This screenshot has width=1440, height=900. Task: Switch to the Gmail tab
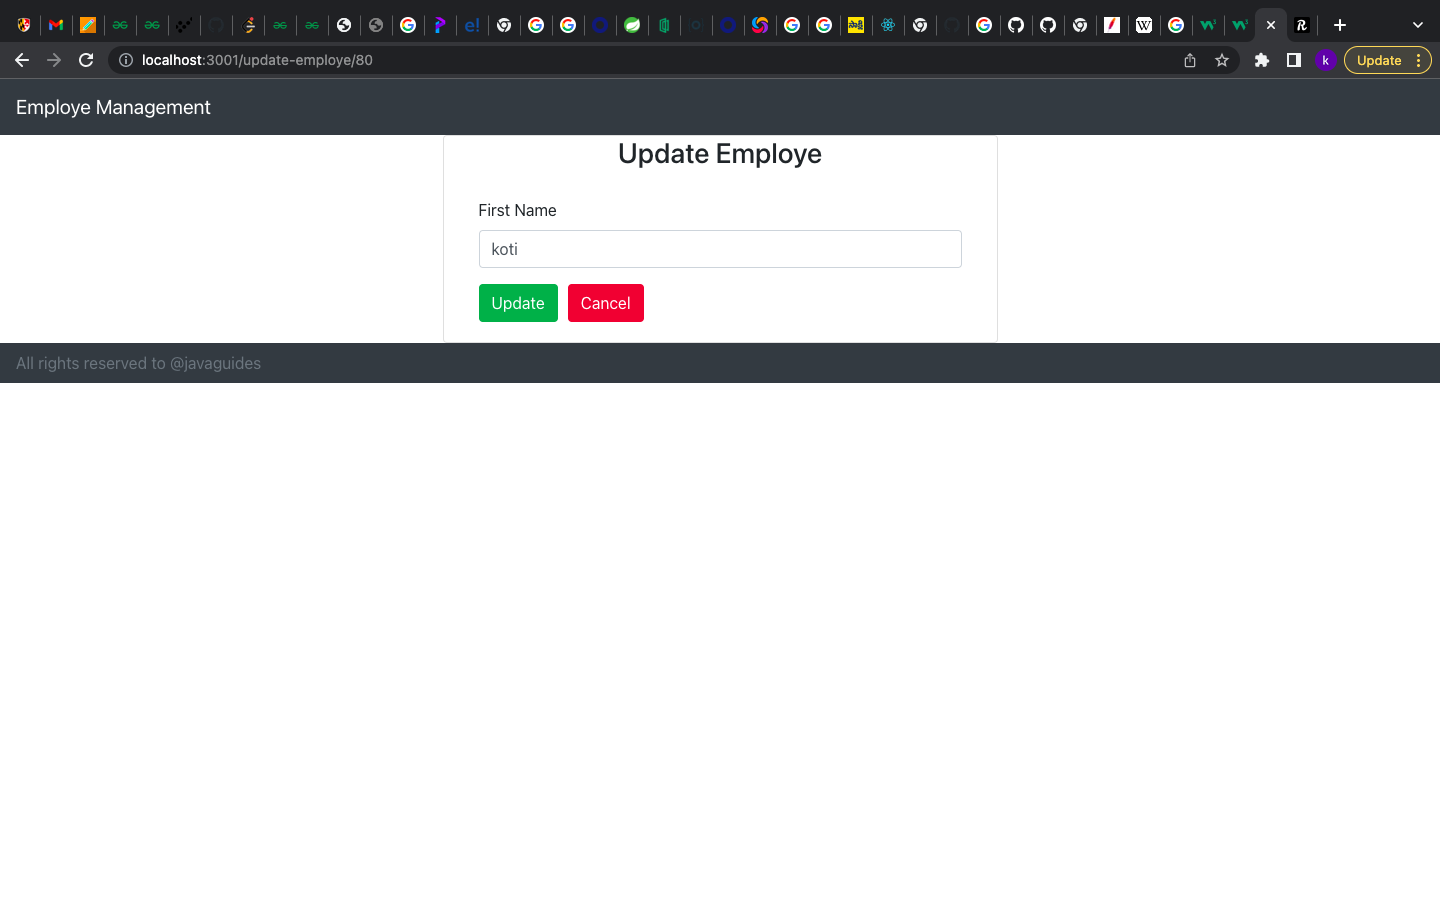click(56, 24)
